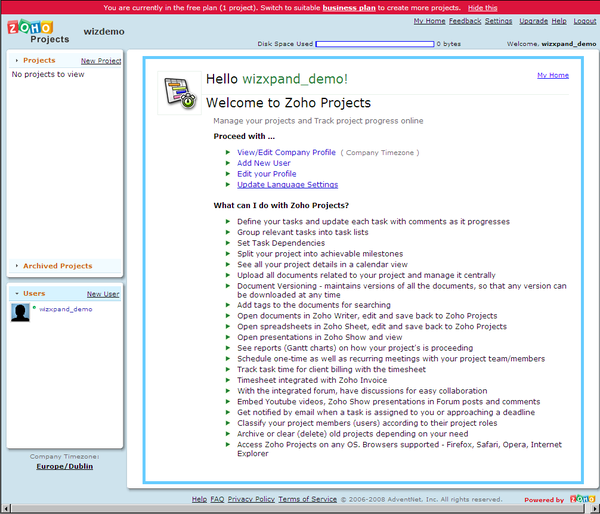
Task: Click the Zoho Projects logo
Action: 38,31
